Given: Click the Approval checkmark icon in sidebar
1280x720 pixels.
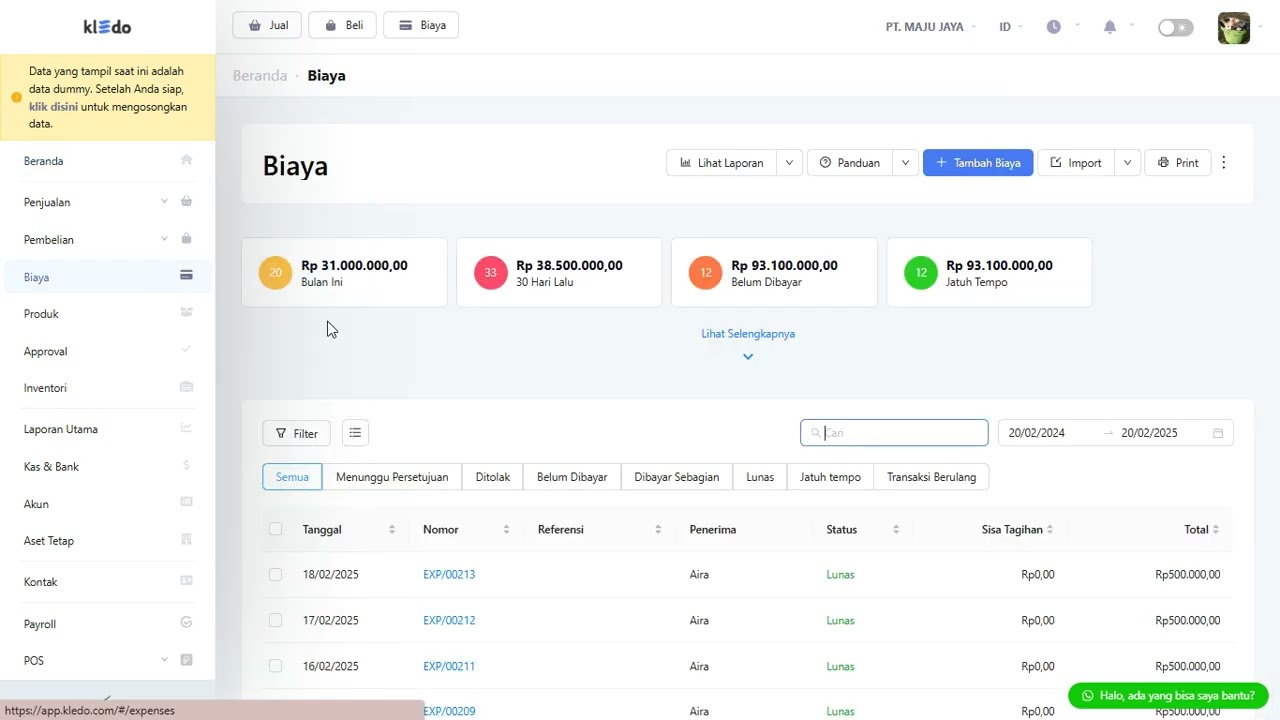Looking at the screenshot, I should (x=186, y=349).
